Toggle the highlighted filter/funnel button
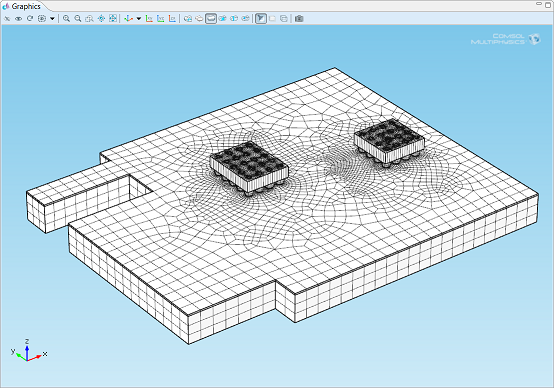 click(261, 19)
